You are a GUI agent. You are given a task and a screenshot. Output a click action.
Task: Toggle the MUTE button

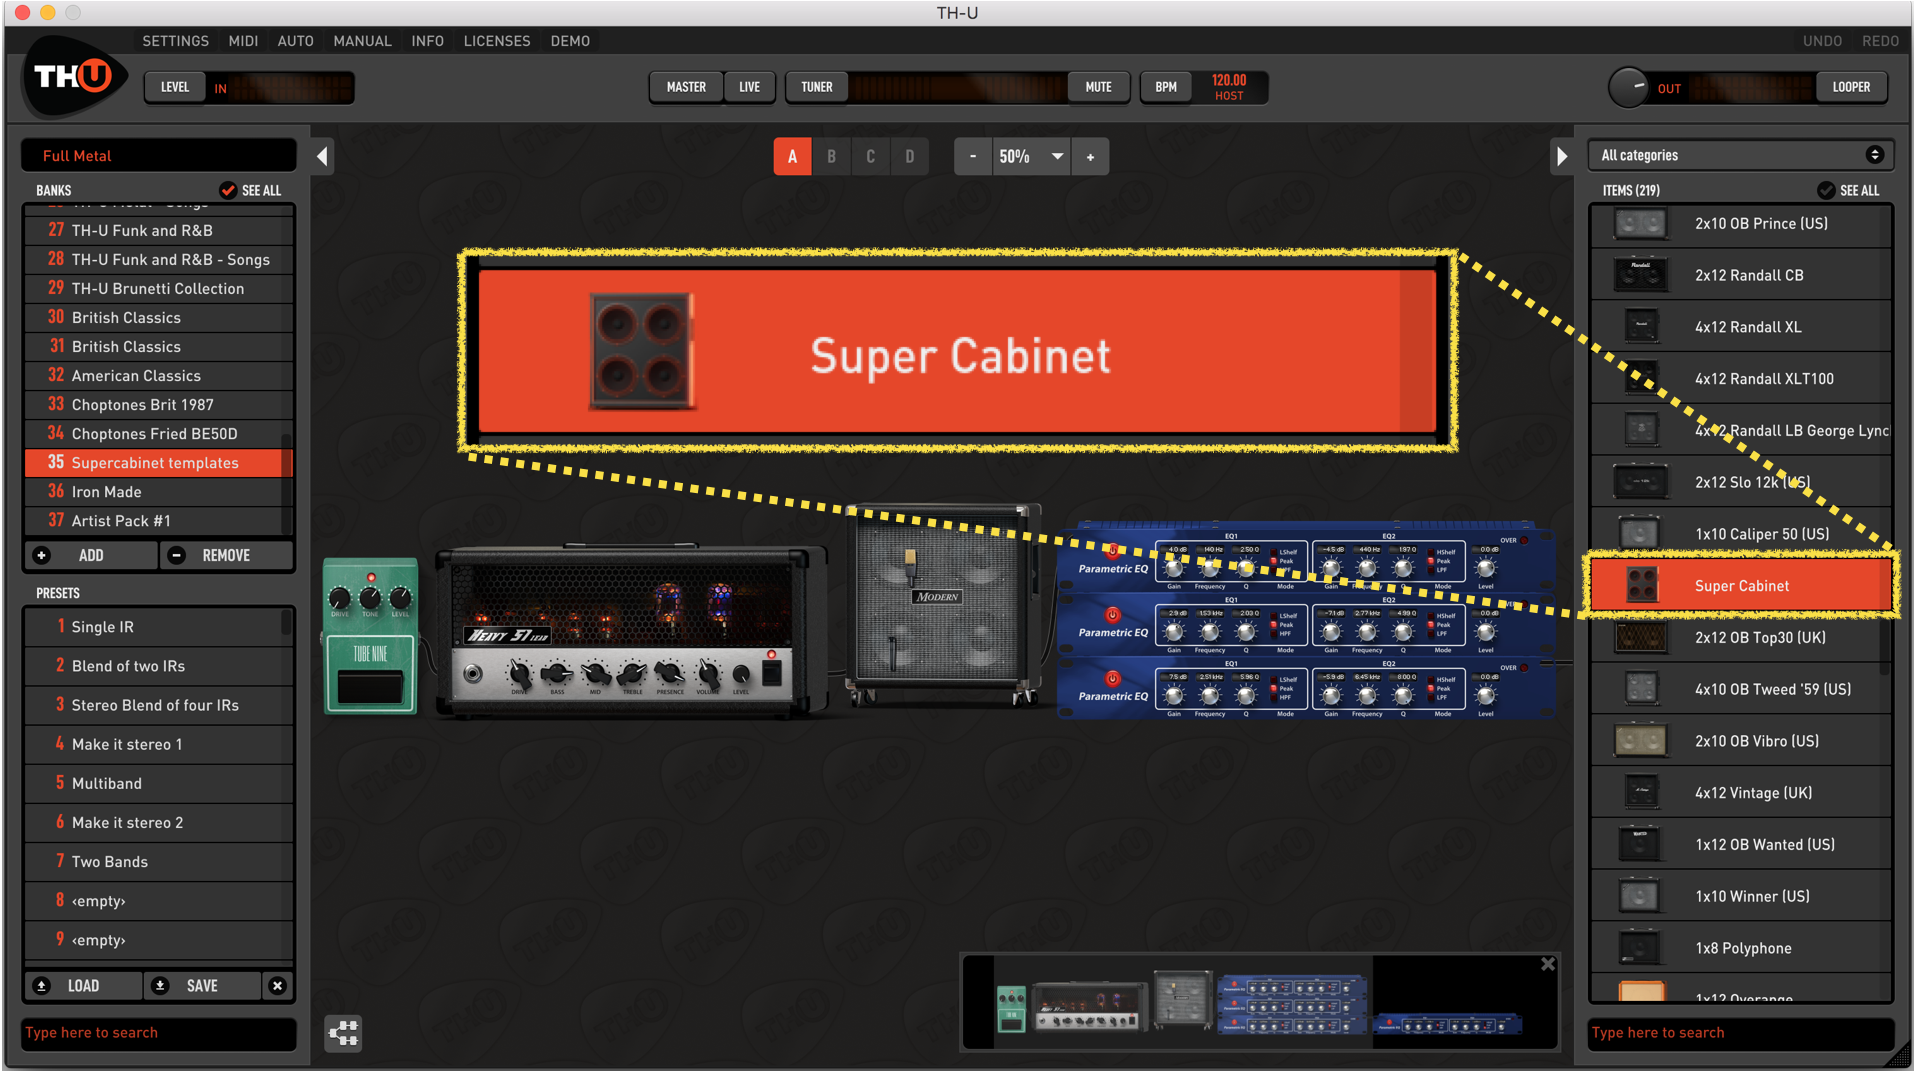(1098, 87)
